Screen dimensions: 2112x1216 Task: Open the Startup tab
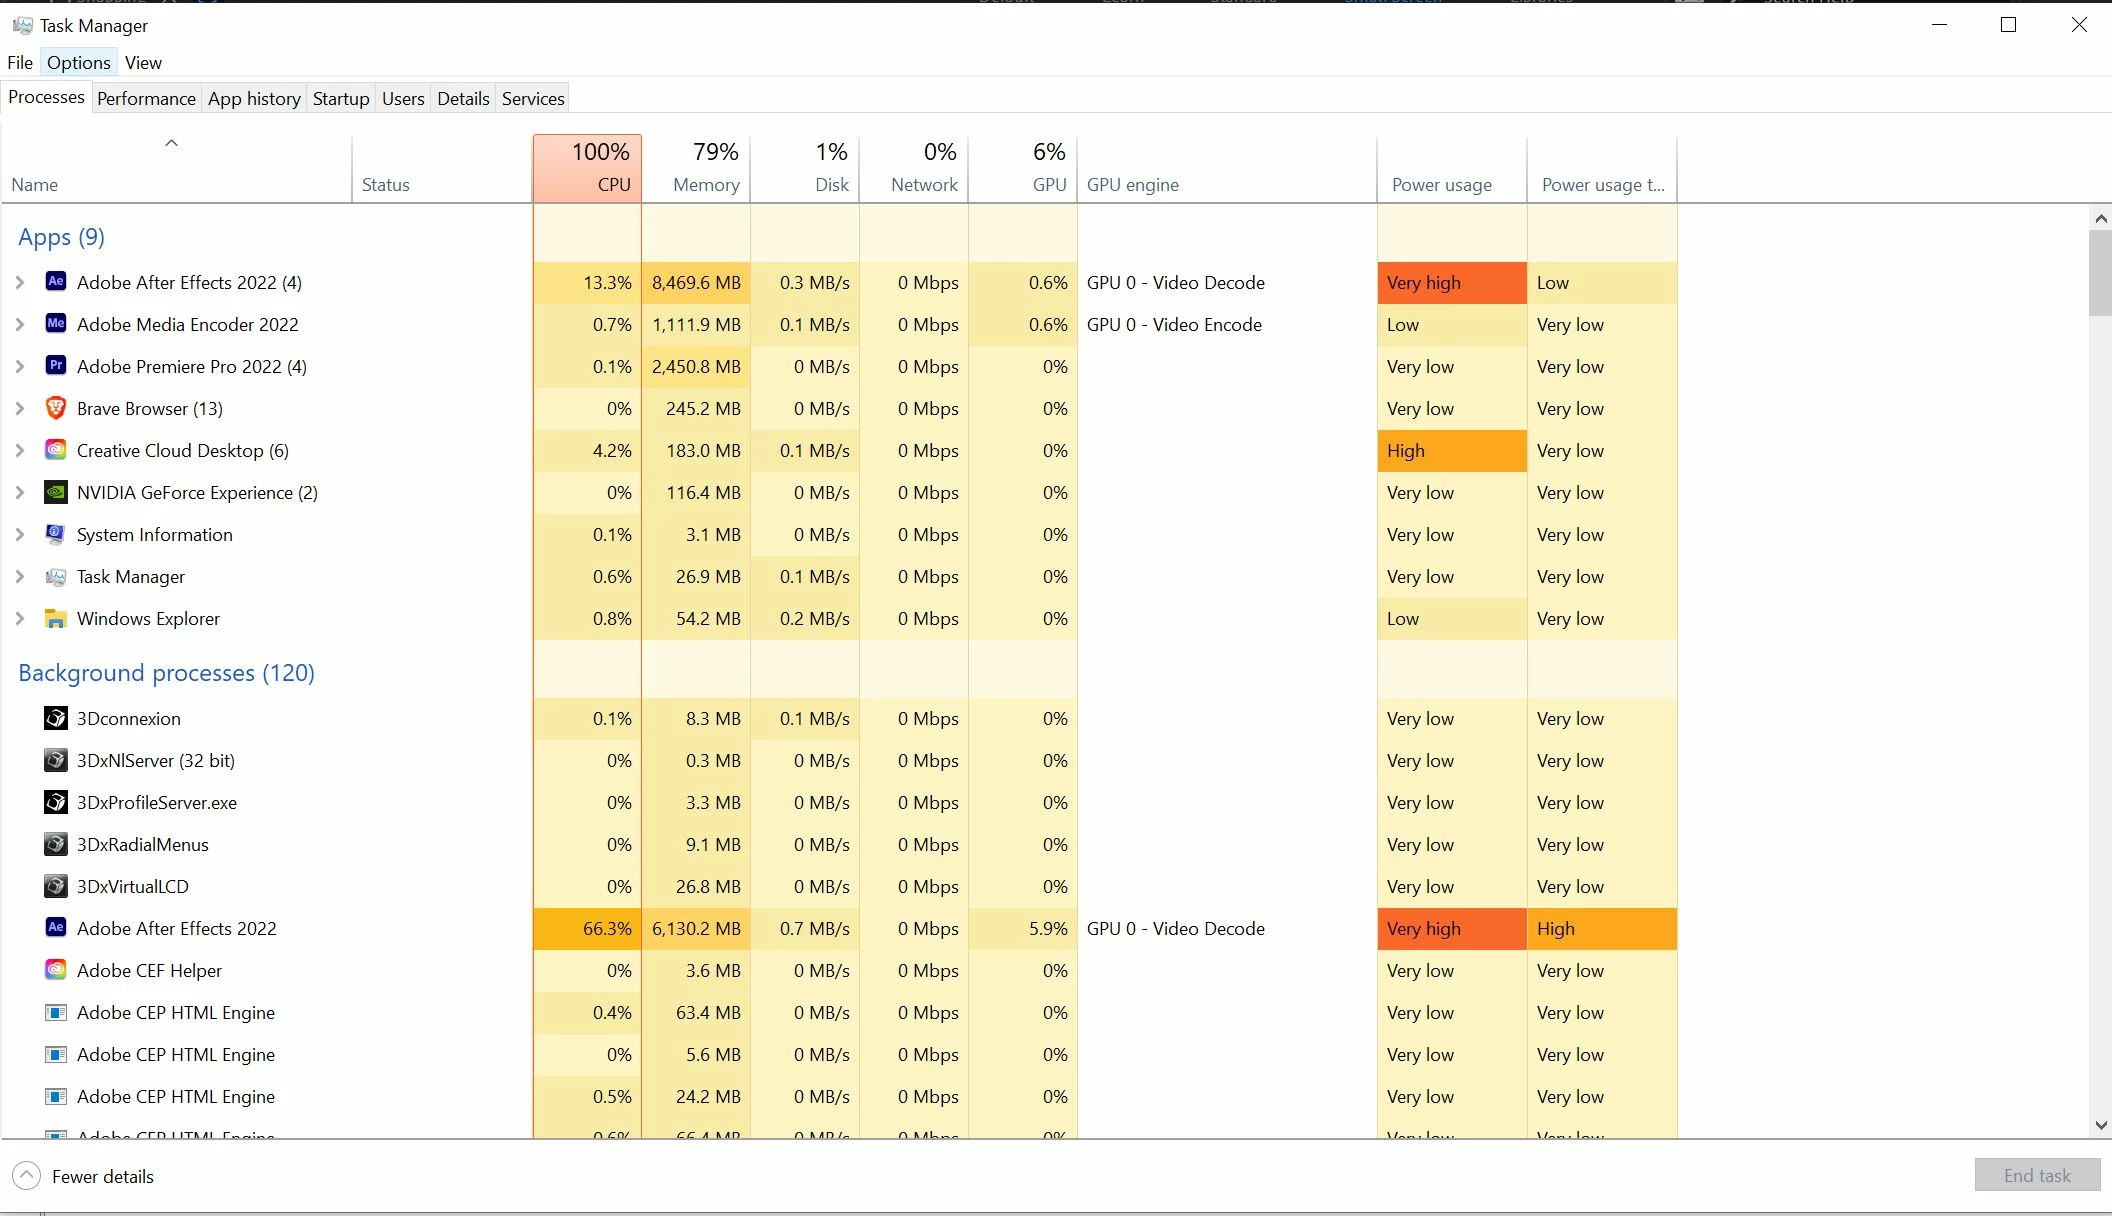340,98
